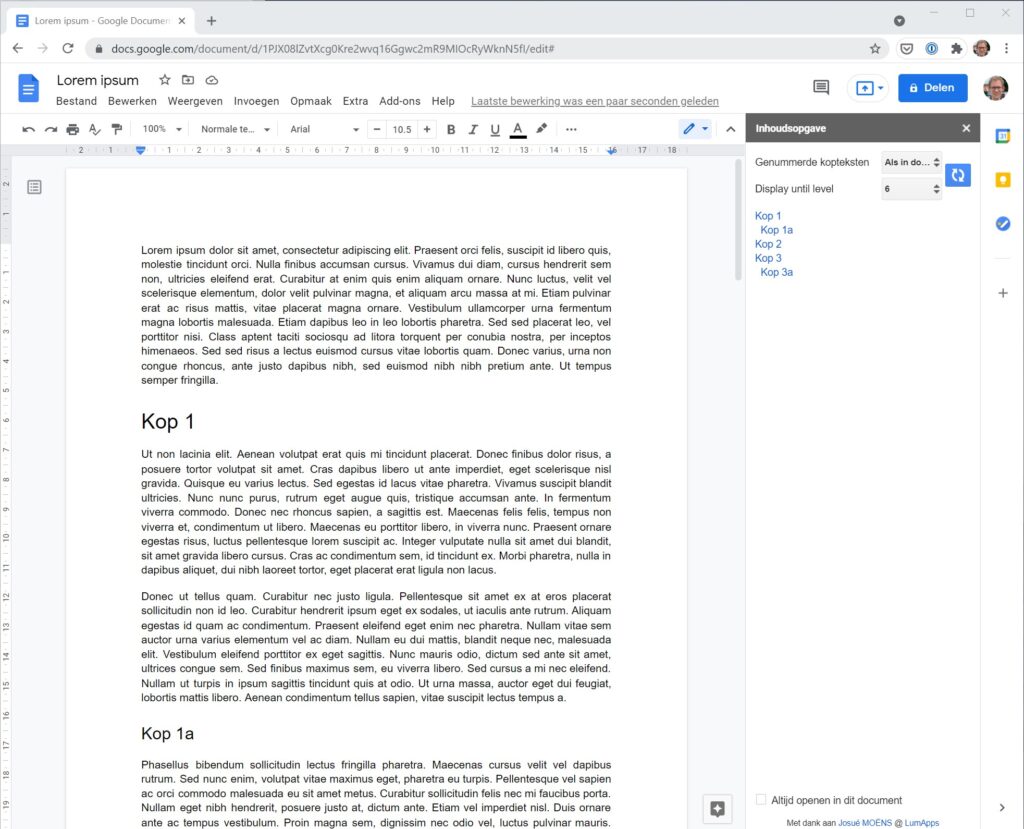Go back in Chrome browser
The height and width of the screenshot is (829, 1024).
(x=18, y=48)
